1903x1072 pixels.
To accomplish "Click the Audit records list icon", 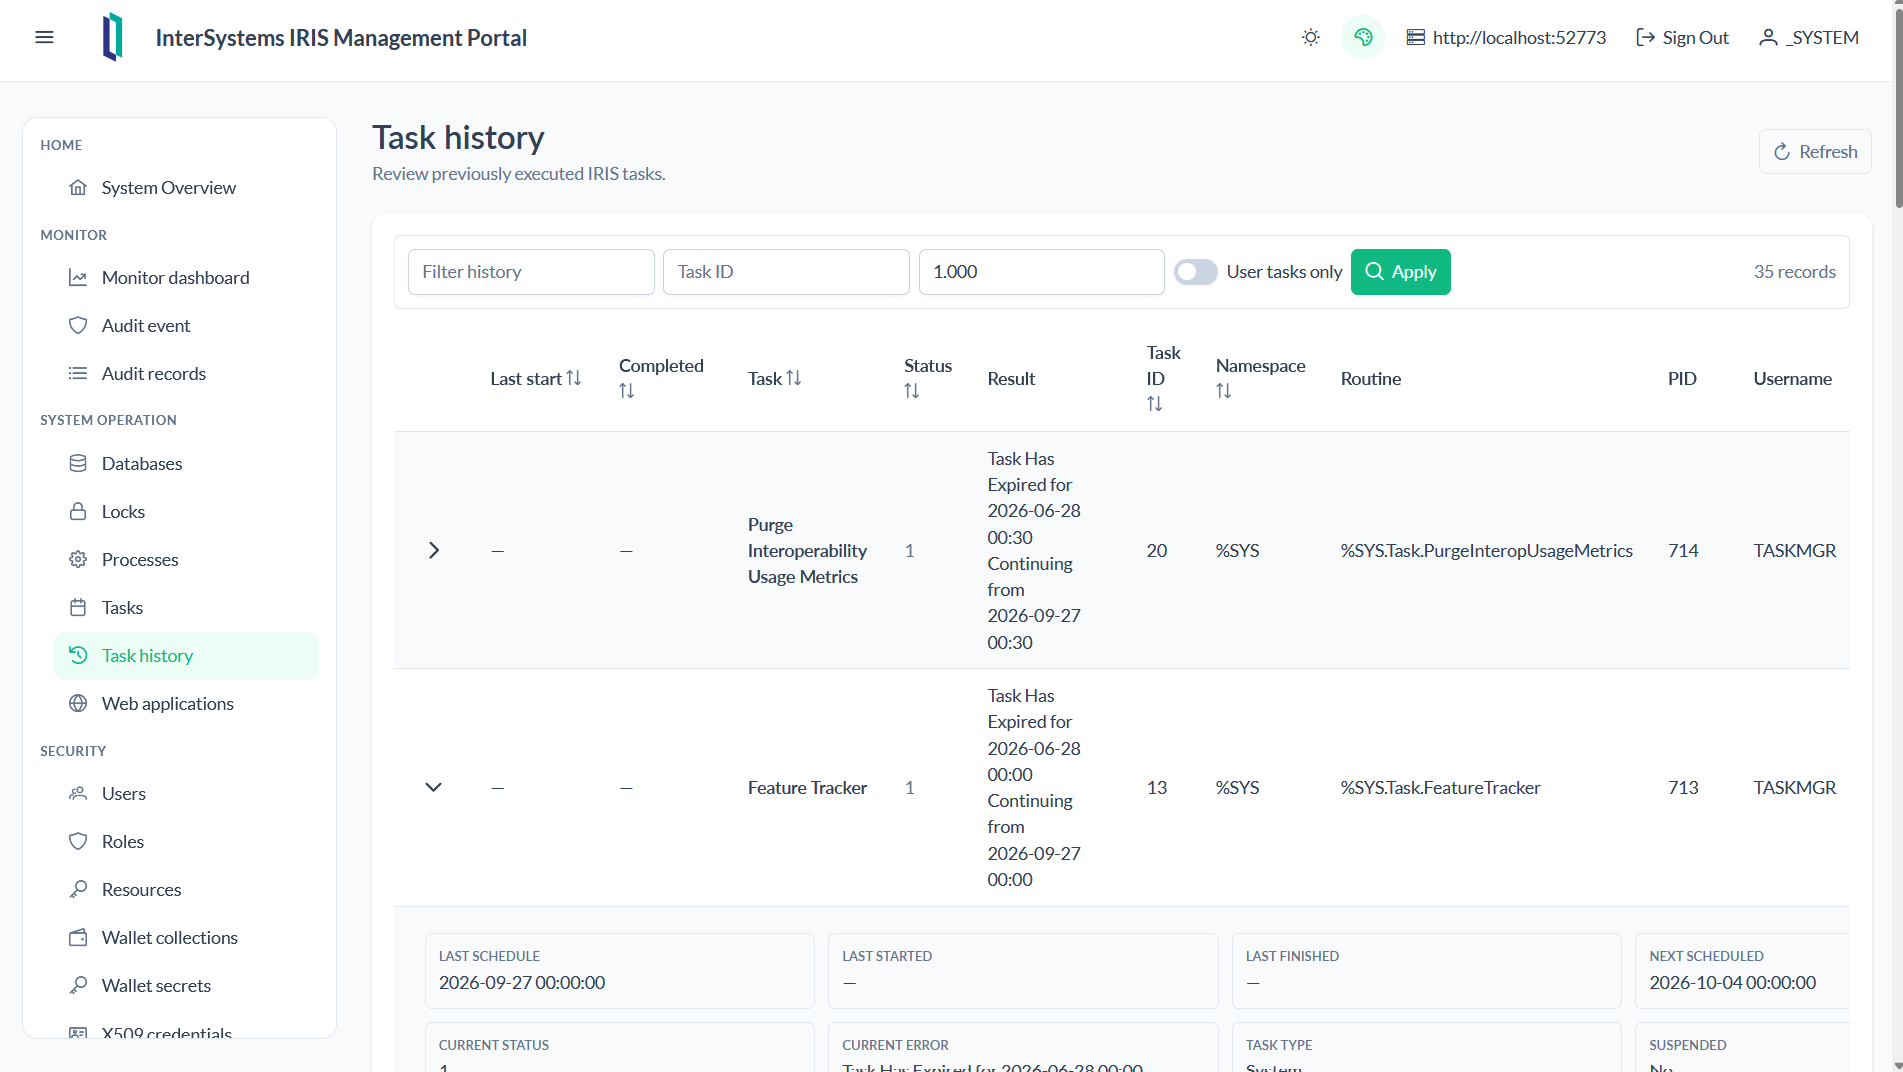I will tap(78, 373).
